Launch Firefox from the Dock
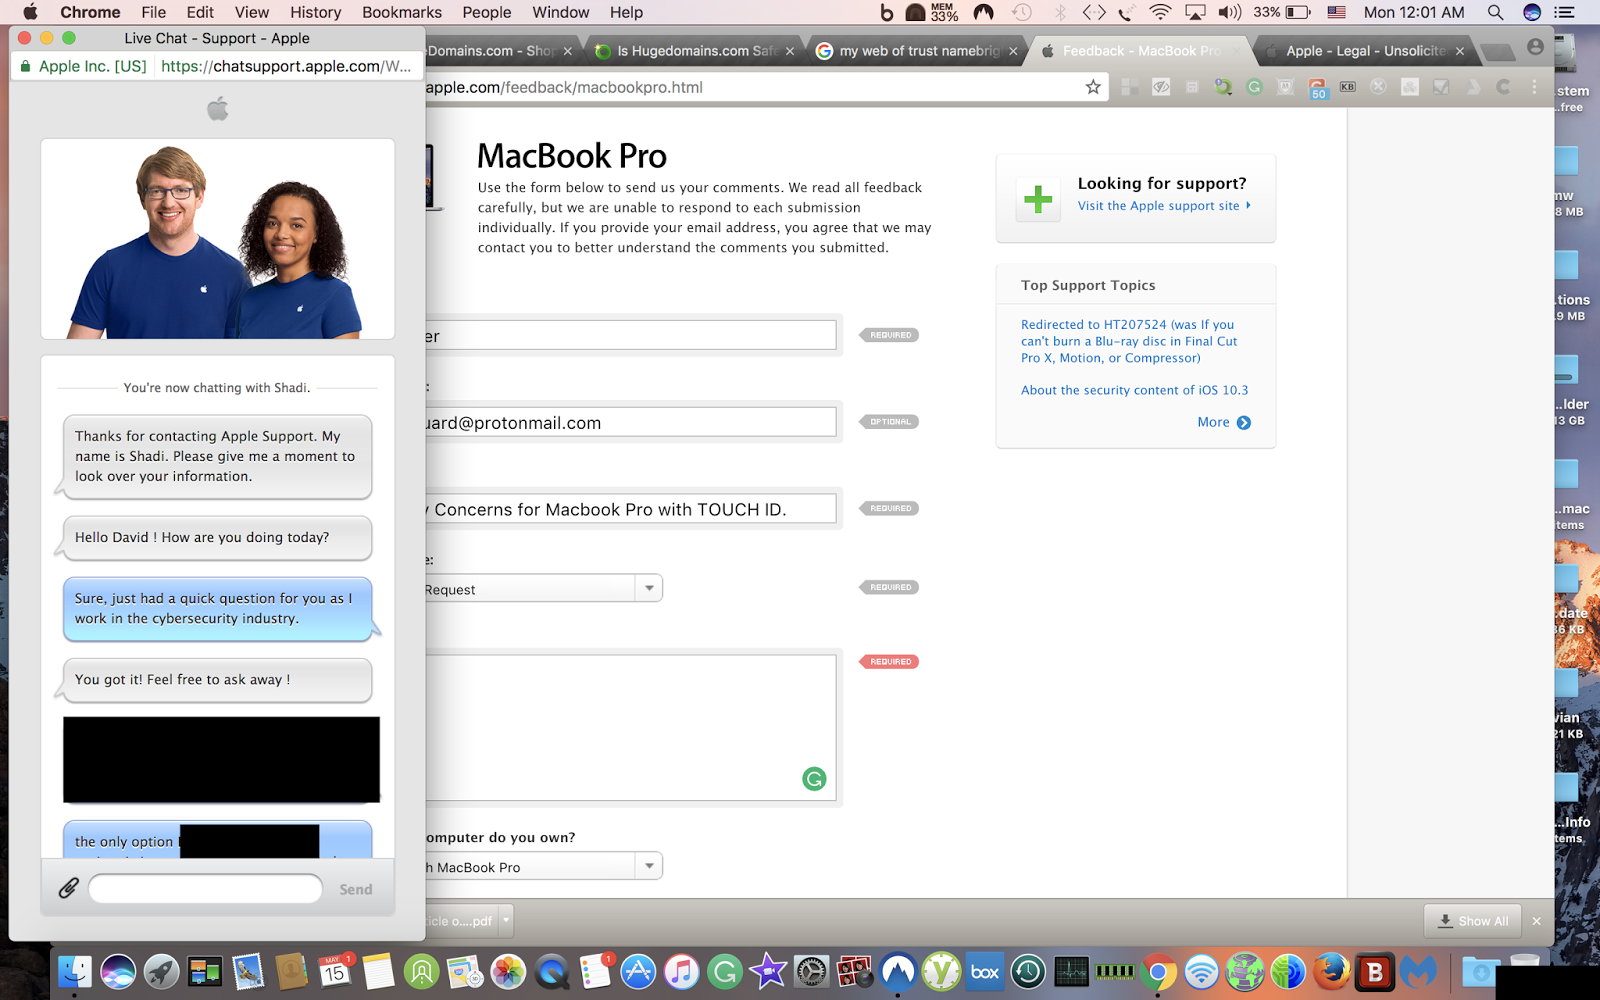1600x1000 pixels. [x=1331, y=971]
